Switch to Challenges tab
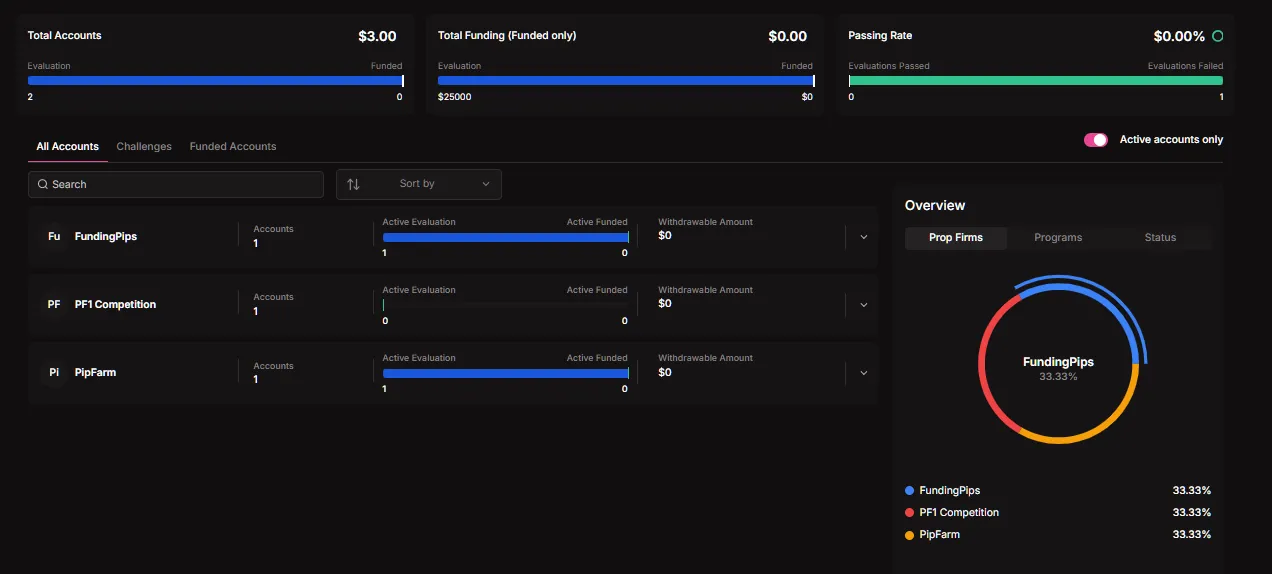Screen dimensions: 1272x574 (x=144, y=146)
